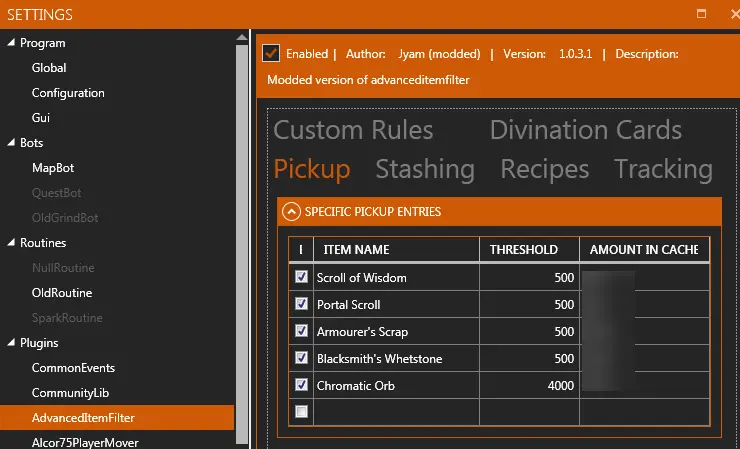Select the Tracking tab
The width and height of the screenshot is (740, 449).
coord(663,169)
